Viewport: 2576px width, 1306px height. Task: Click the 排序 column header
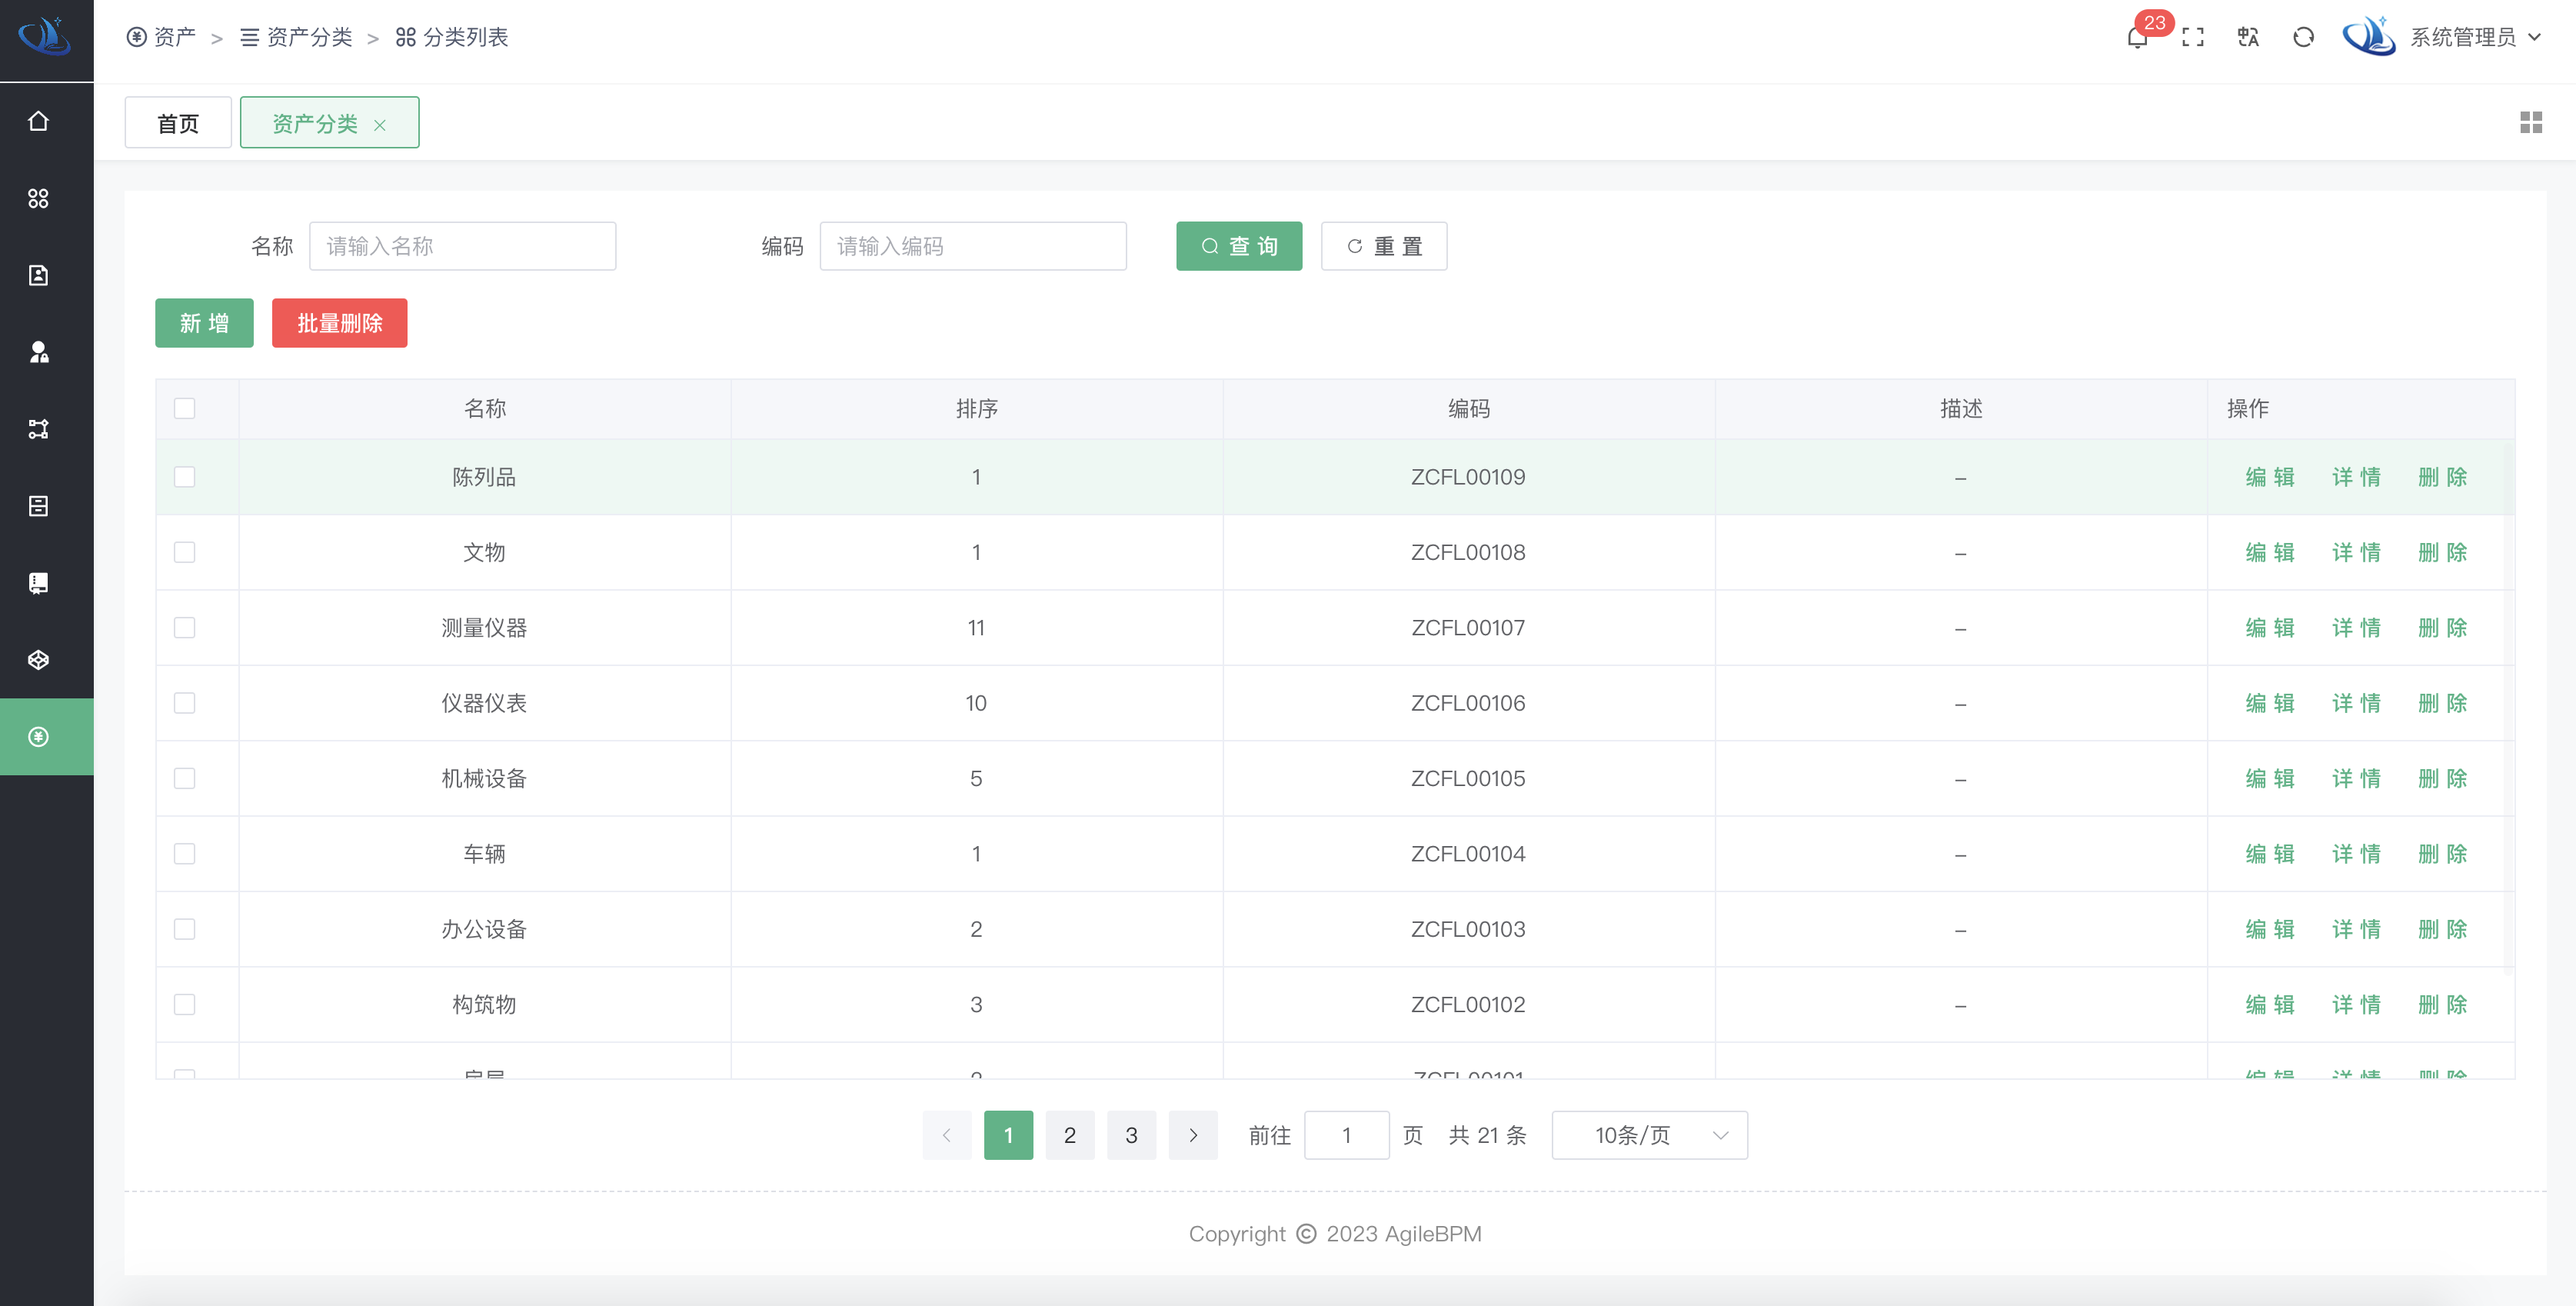pyautogui.click(x=976, y=408)
